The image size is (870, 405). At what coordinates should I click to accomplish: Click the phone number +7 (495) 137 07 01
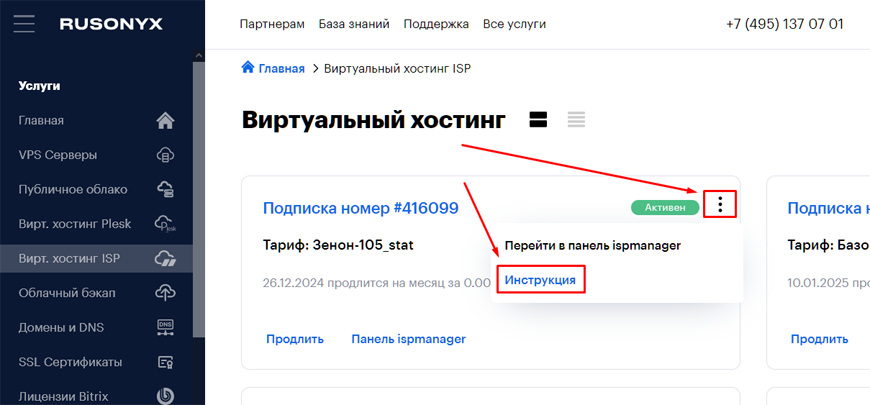point(785,24)
